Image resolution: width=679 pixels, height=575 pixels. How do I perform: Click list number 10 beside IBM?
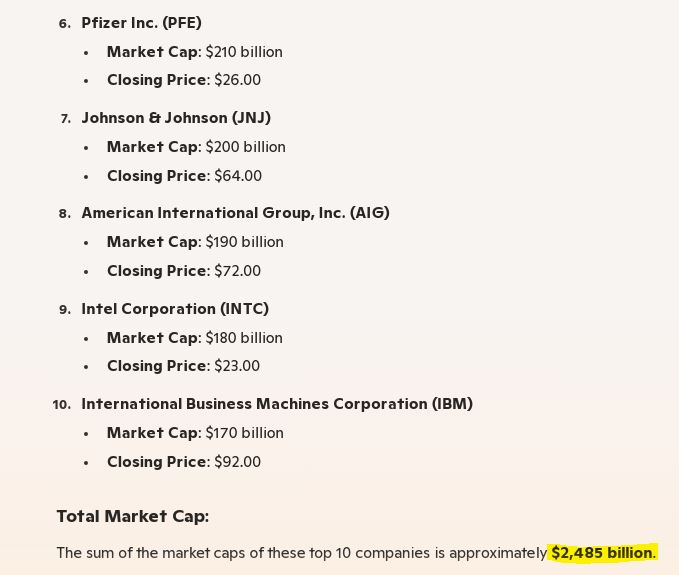[x=61, y=405]
